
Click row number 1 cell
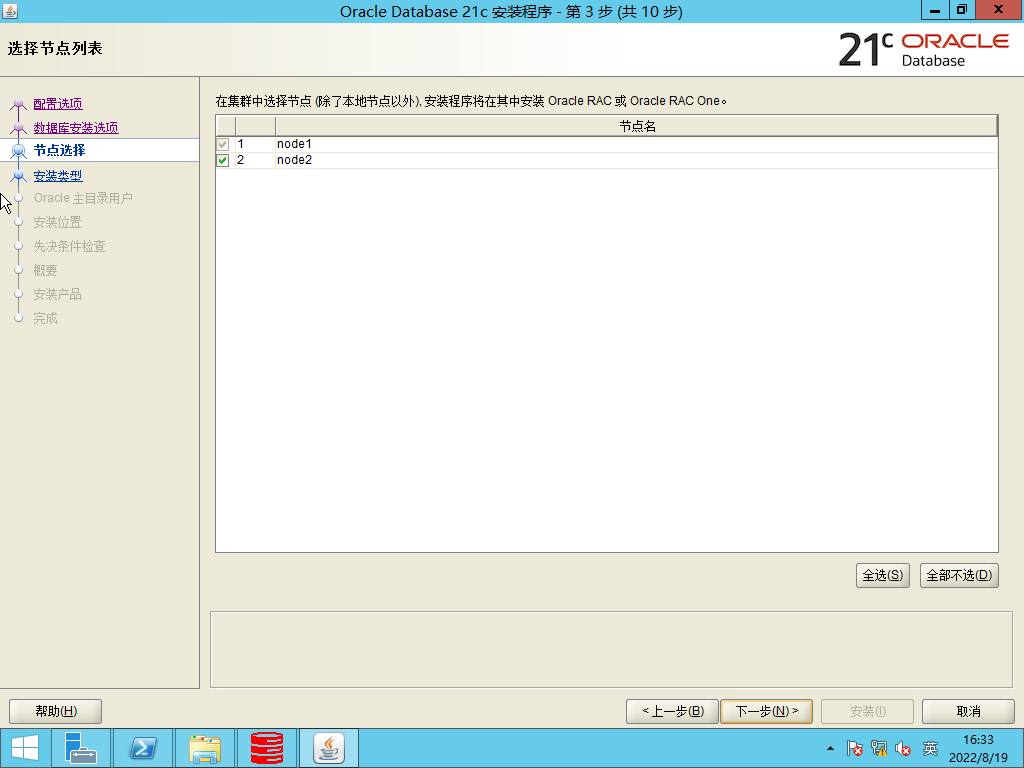[255, 144]
